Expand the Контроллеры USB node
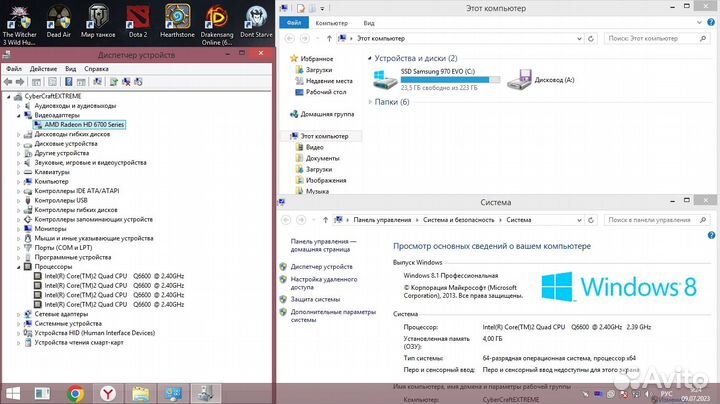The image size is (720, 404). (x=19, y=201)
